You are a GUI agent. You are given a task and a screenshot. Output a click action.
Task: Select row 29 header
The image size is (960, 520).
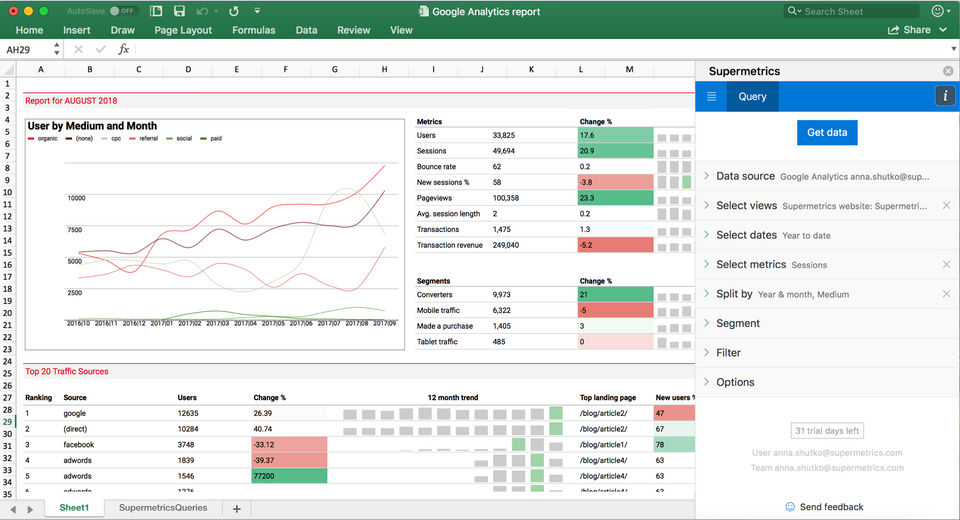coord(7,422)
